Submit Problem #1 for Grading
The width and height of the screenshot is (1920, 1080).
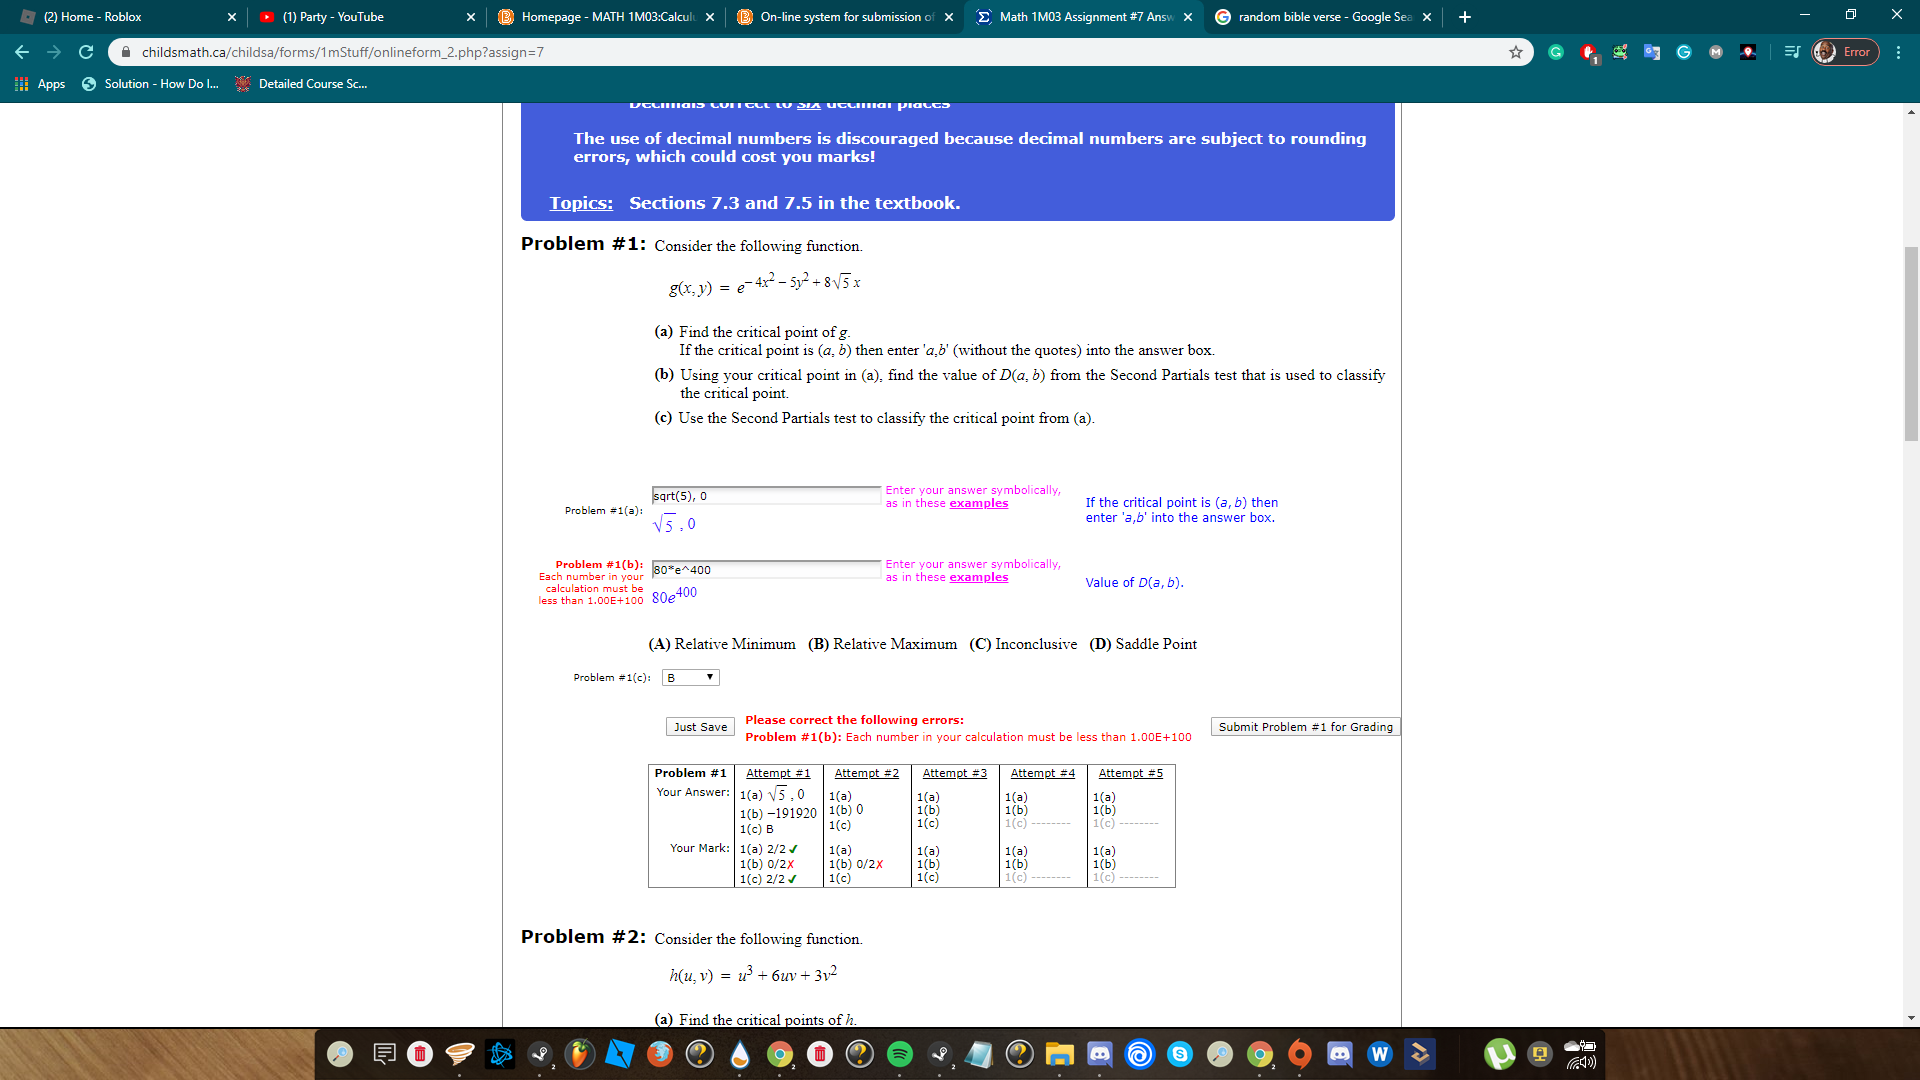coord(1305,726)
